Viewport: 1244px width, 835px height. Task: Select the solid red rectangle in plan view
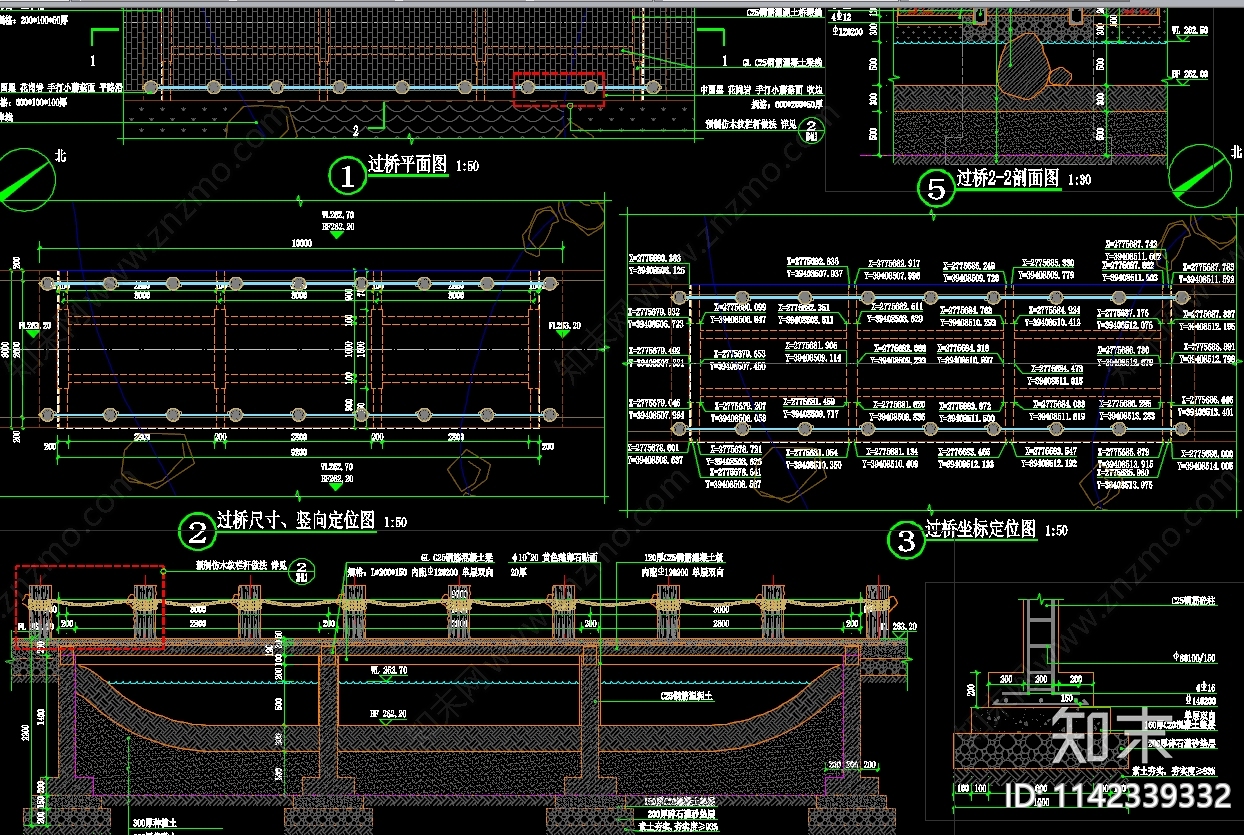559,88
